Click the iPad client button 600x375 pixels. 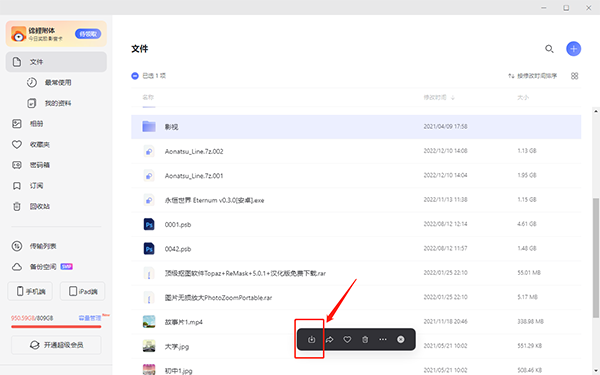click(x=82, y=291)
